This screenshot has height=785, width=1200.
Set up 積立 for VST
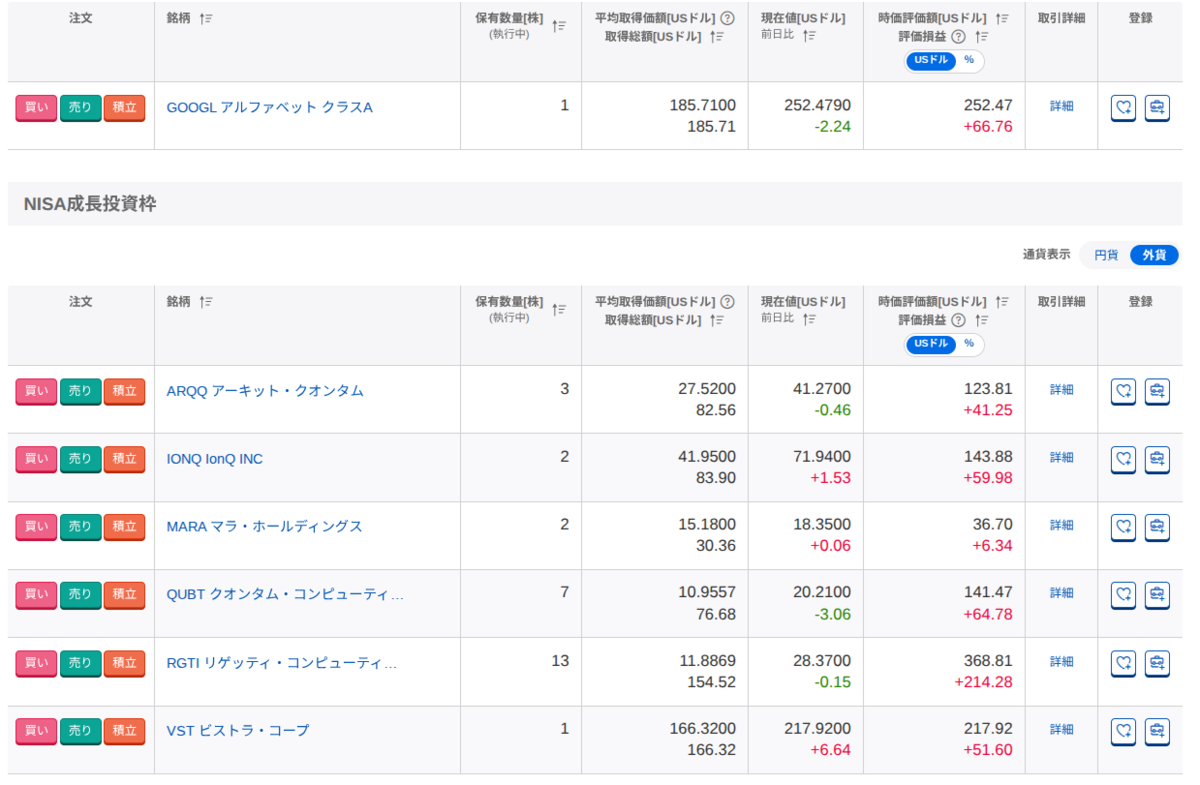click(x=124, y=731)
